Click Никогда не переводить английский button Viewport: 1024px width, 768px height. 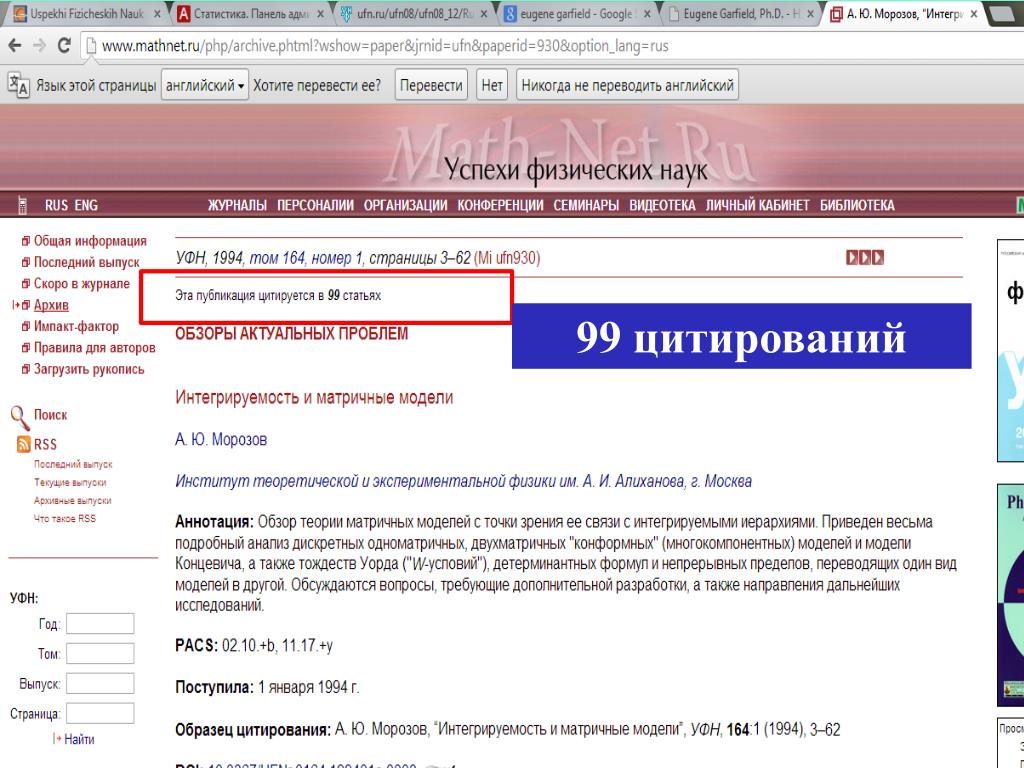point(627,86)
